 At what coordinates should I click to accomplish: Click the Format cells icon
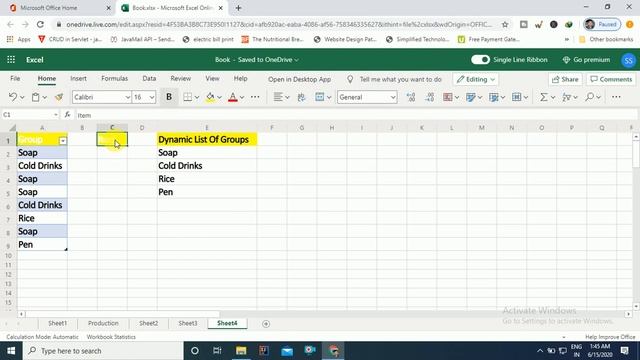[x=516, y=97]
